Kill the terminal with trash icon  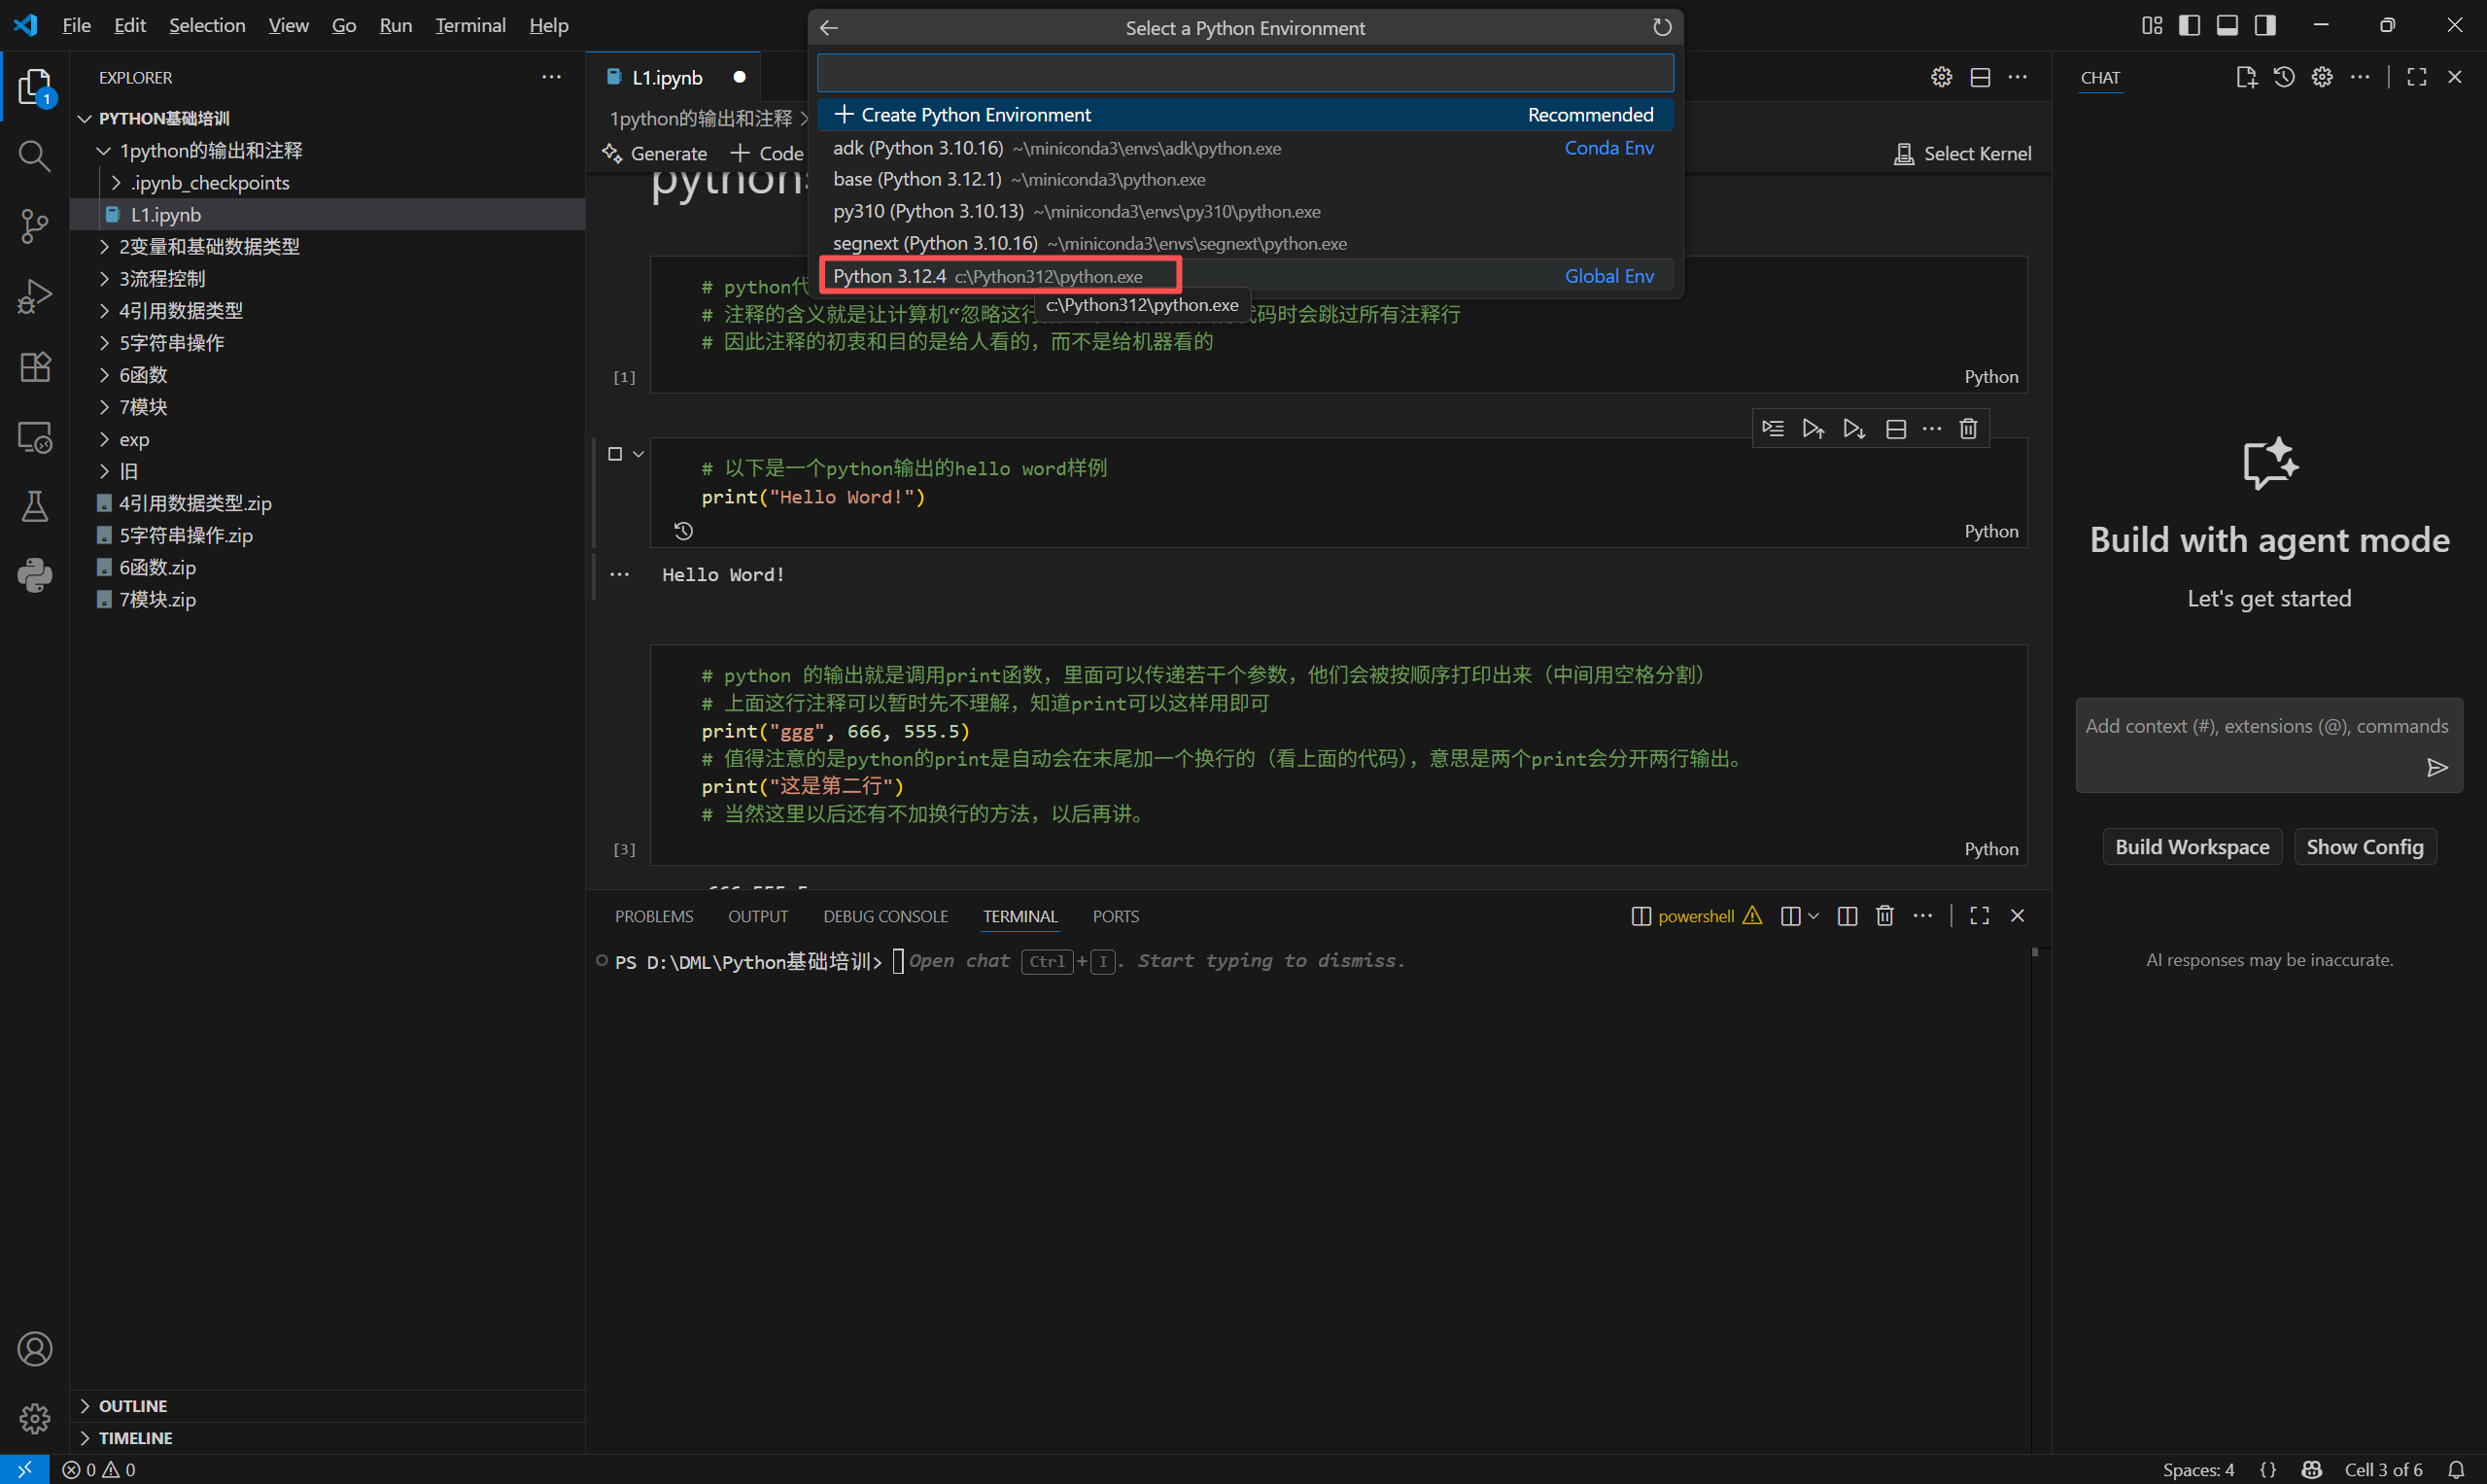click(x=1884, y=916)
